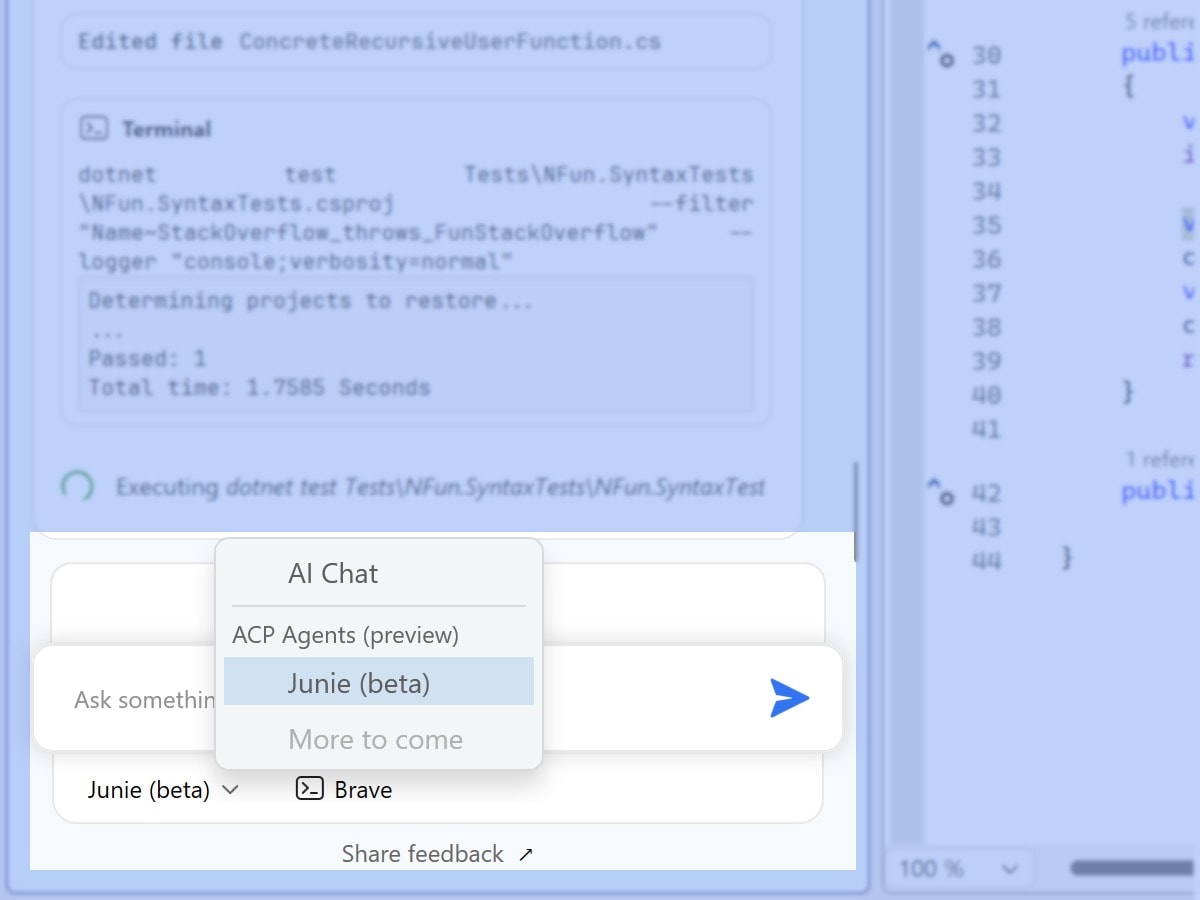The image size is (1200, 900).
Task: Expand the 100 % zoom dropdown
Action: point(958,868)
